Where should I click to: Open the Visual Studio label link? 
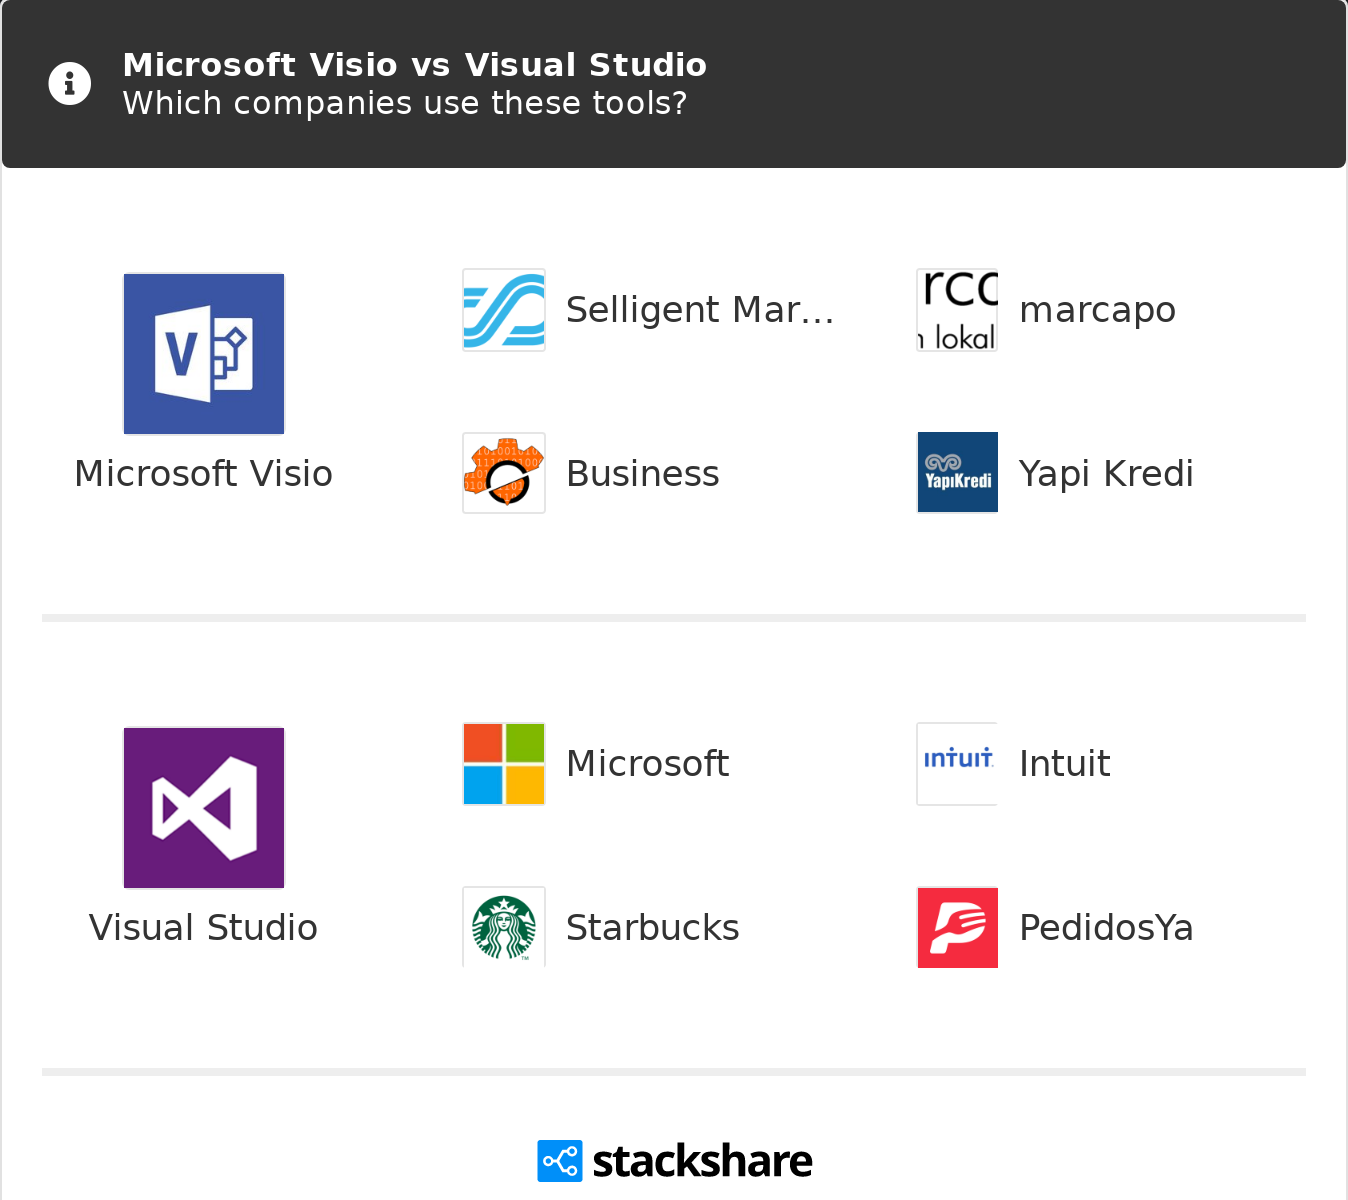tap(203, 927)
